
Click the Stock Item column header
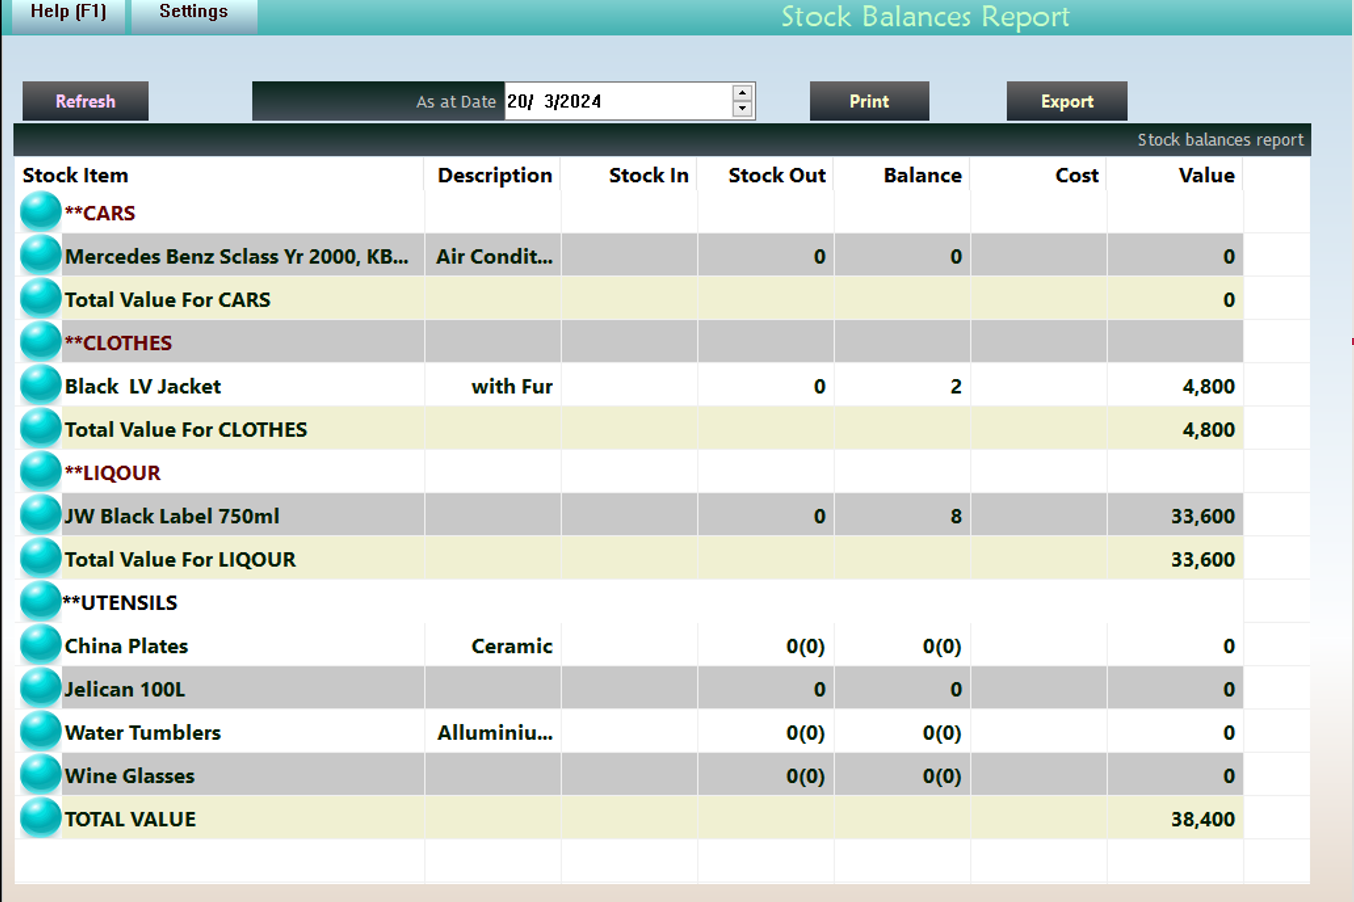point(76,175)
